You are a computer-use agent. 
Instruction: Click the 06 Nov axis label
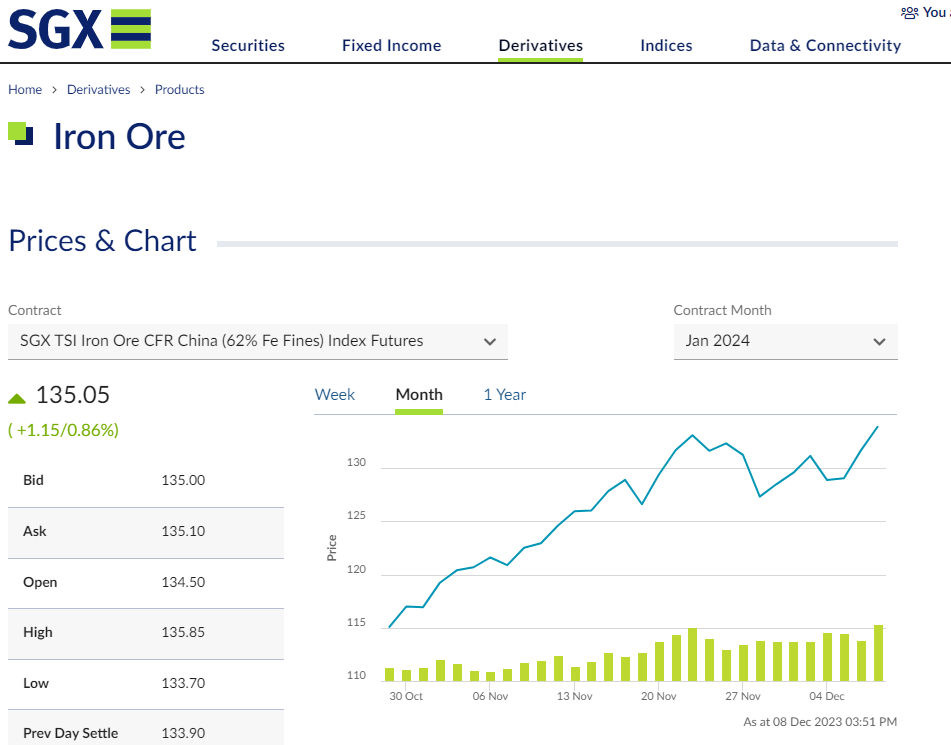pos(490,696)
